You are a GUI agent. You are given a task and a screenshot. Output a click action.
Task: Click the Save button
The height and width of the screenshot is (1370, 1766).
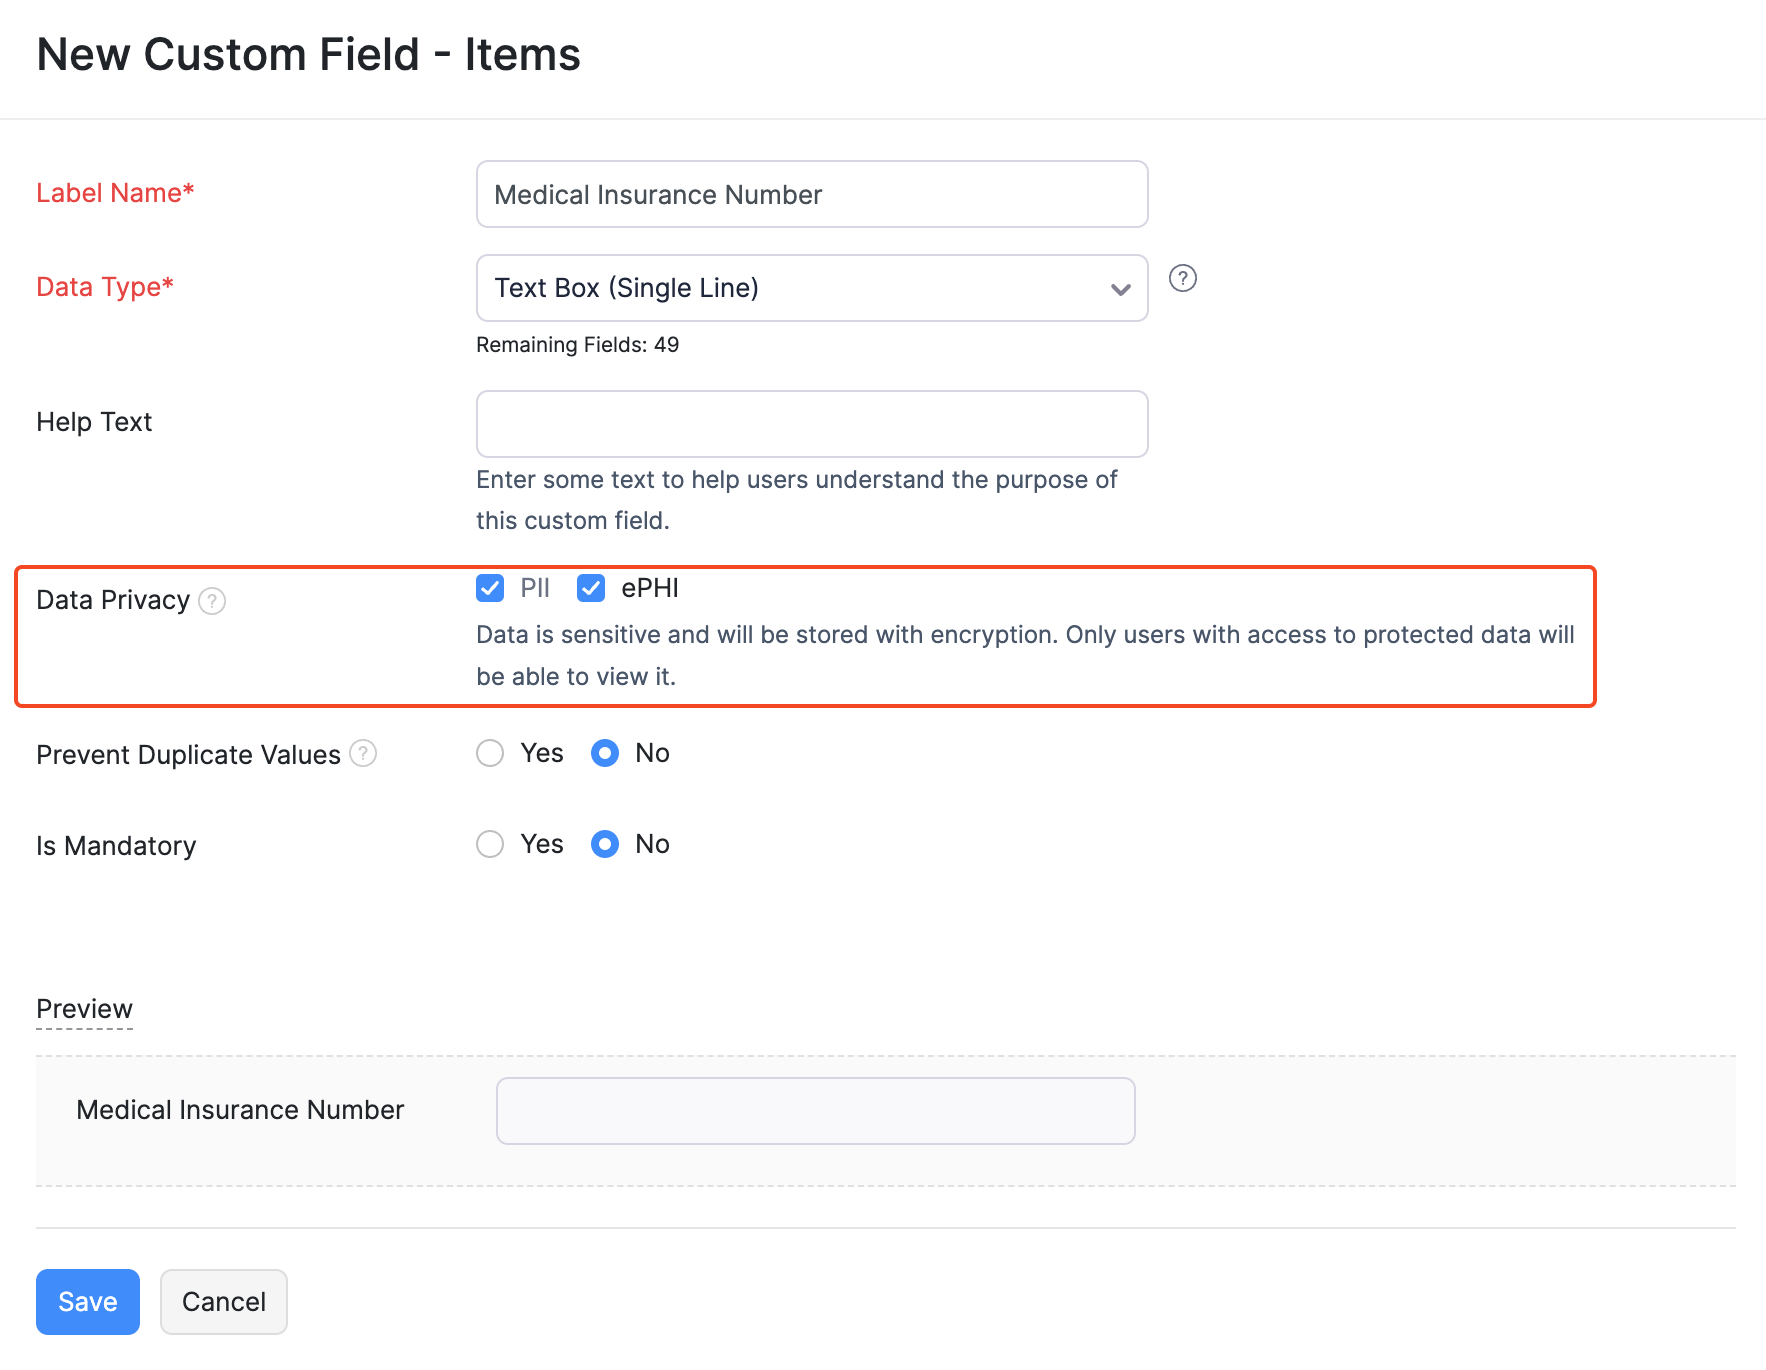coord(87,1301)
